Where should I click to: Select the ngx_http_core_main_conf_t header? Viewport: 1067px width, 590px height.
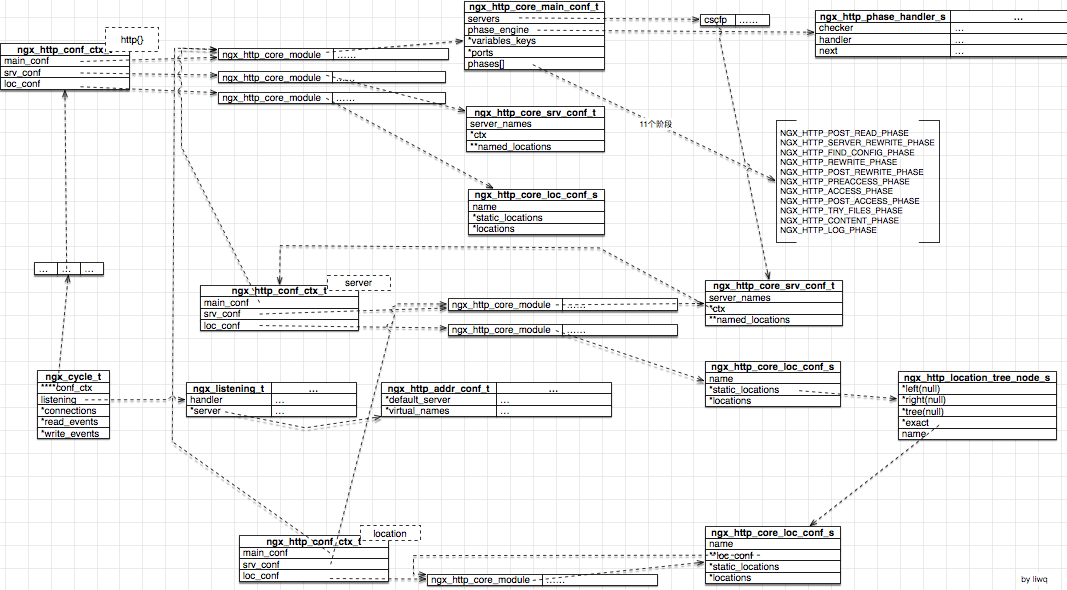tap(534, 7)
